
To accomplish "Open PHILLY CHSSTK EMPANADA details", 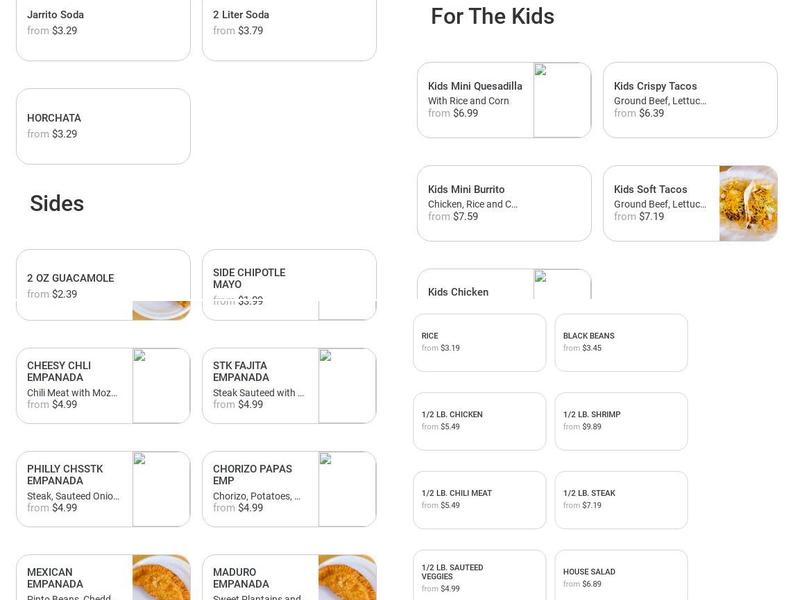I will 75,489.
